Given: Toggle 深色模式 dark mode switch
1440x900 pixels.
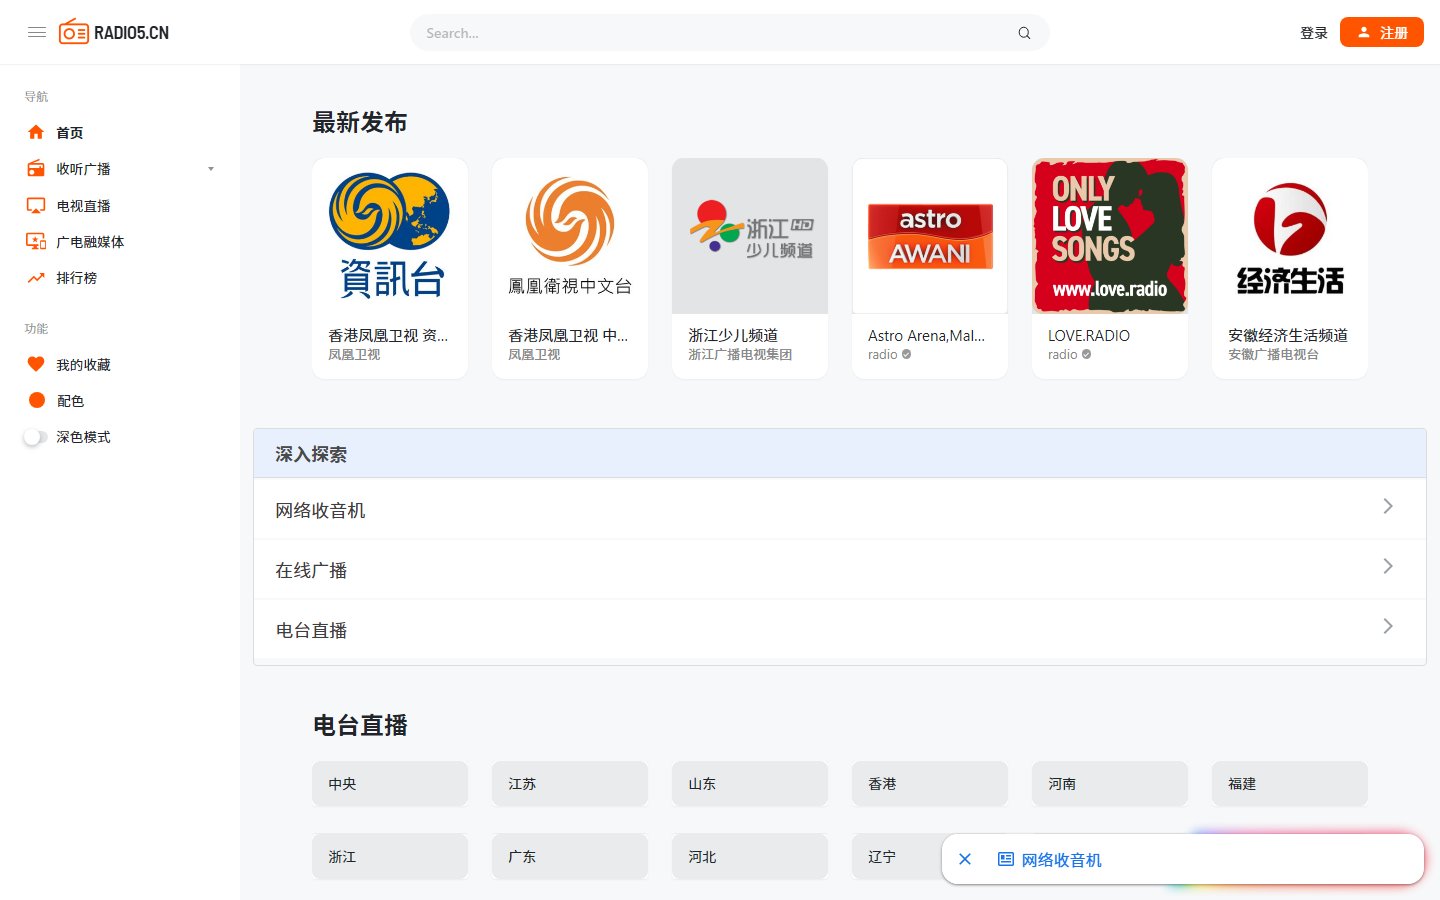Looking at the screenshot, I should pyautogui.click(x=35, y=437).
